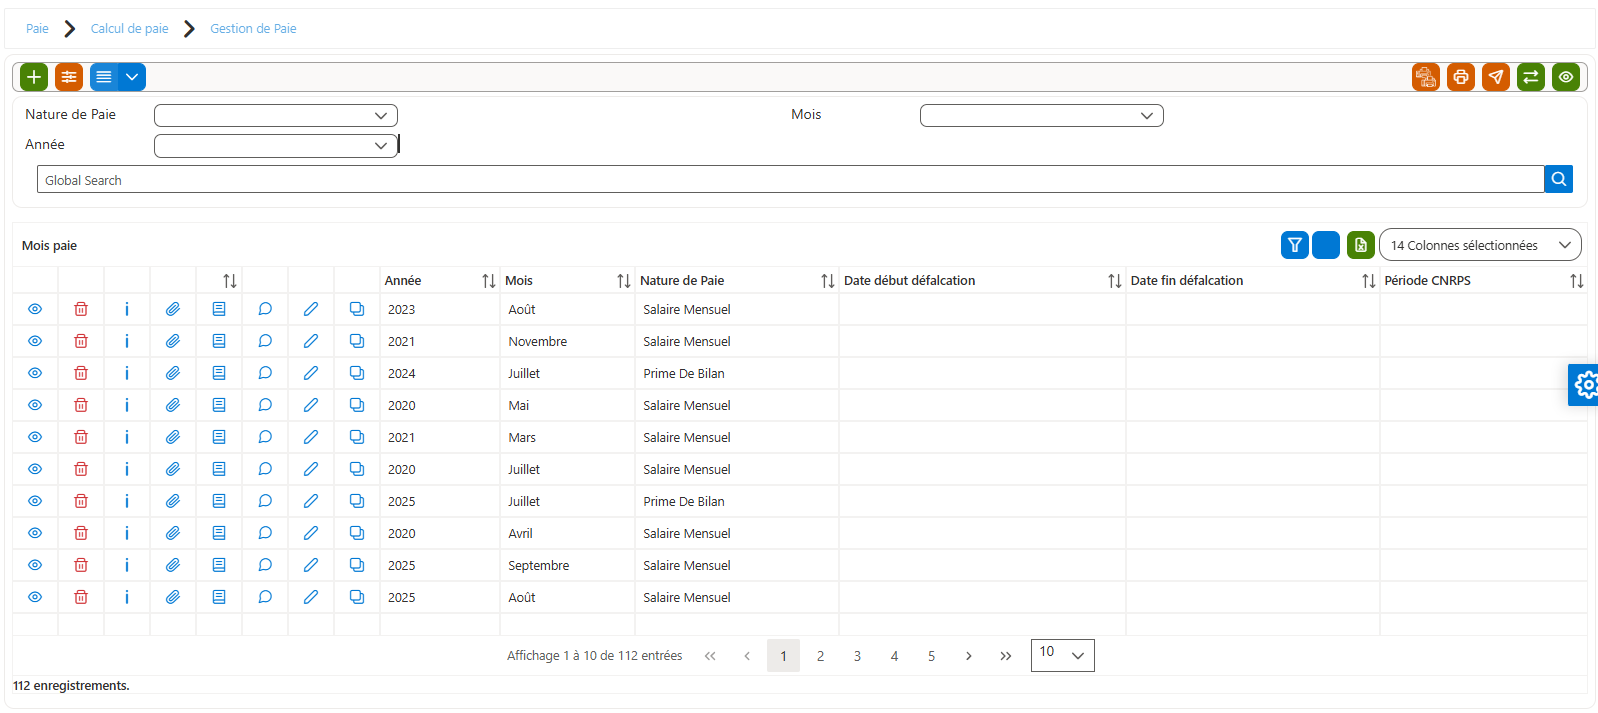Sort by the Année column header

[x=440, y=281]
